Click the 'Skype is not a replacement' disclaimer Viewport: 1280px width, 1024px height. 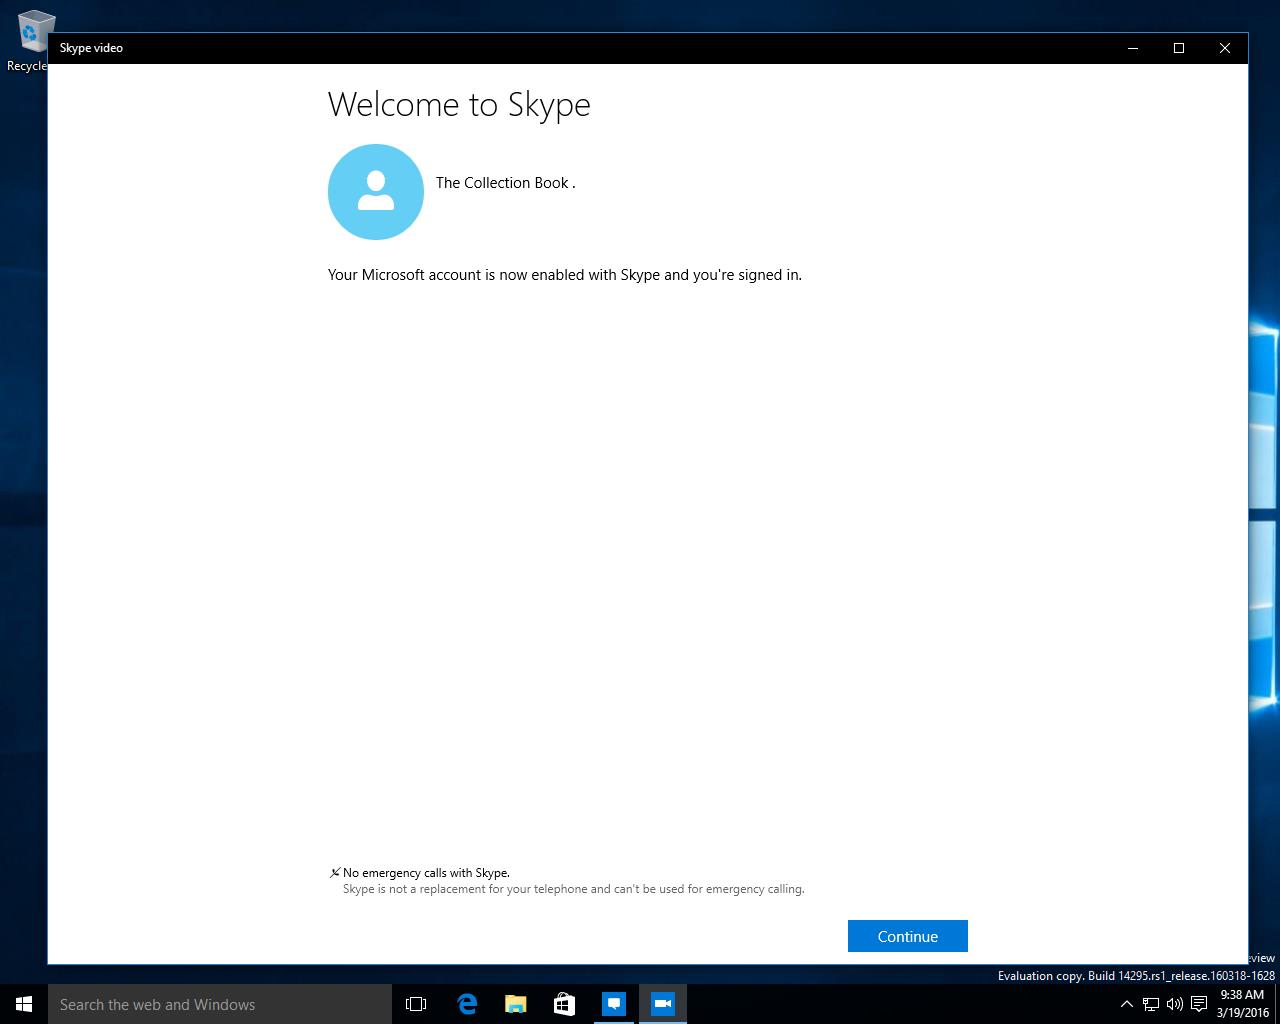click(573, 889)
